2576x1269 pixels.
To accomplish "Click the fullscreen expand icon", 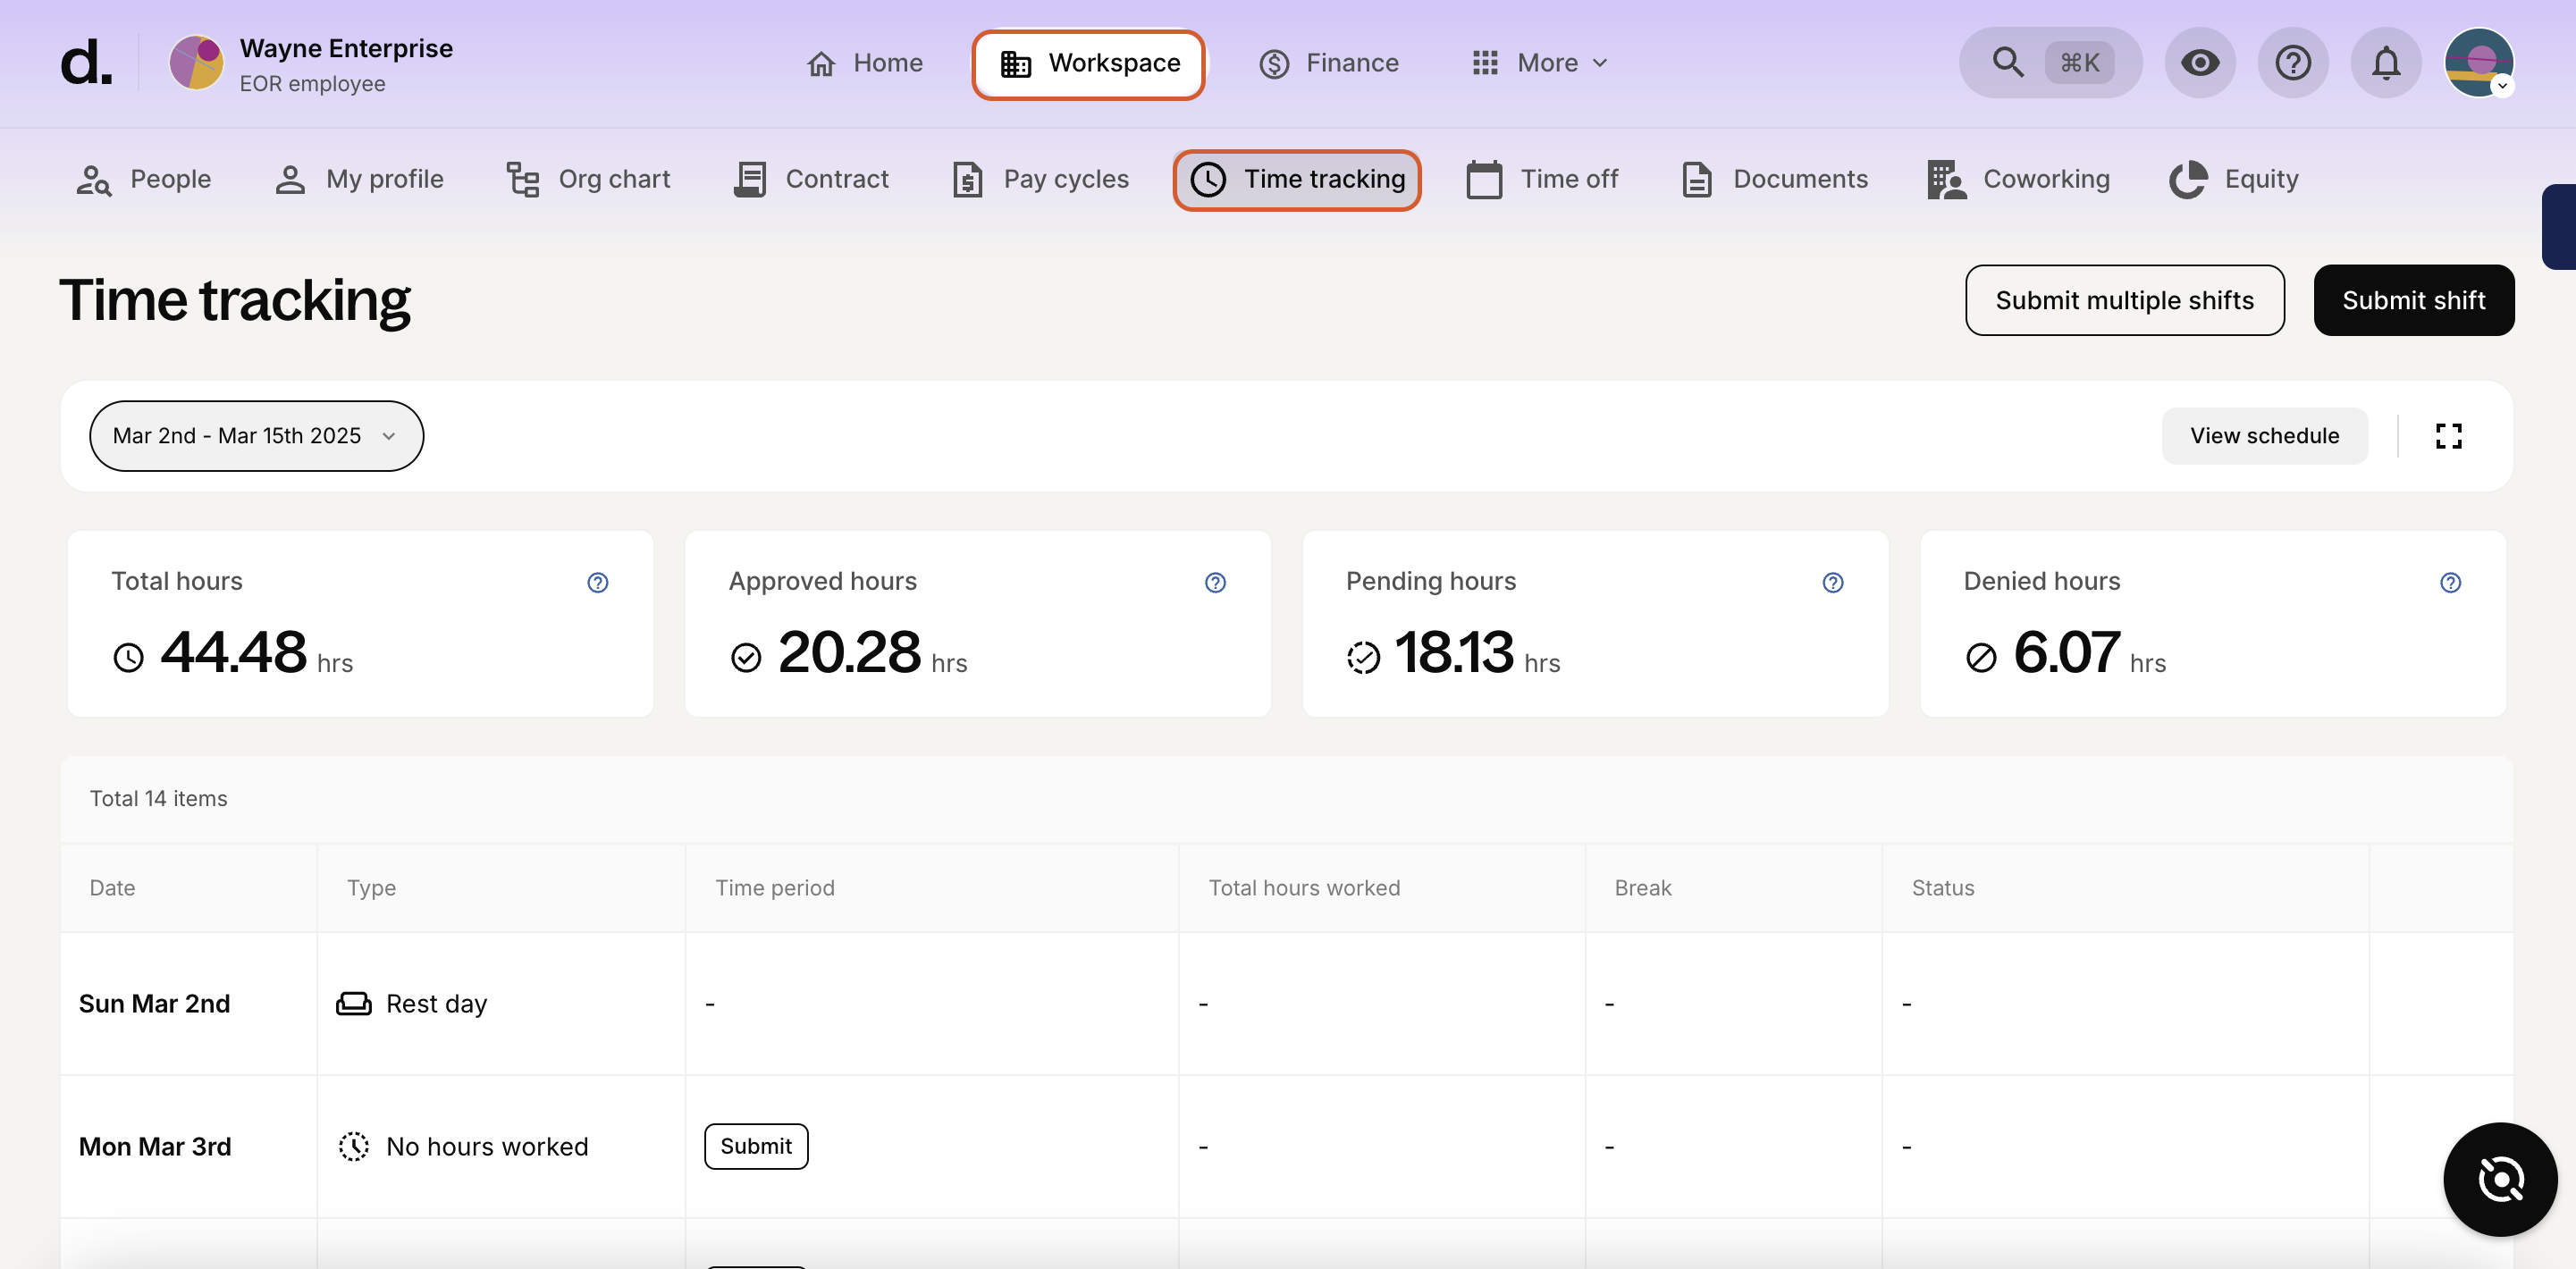I will [2449, 436].
